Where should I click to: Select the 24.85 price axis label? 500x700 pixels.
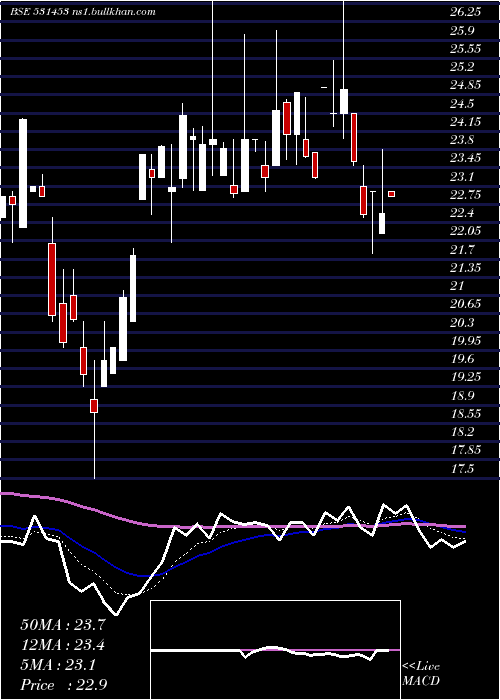coord(465,85)
